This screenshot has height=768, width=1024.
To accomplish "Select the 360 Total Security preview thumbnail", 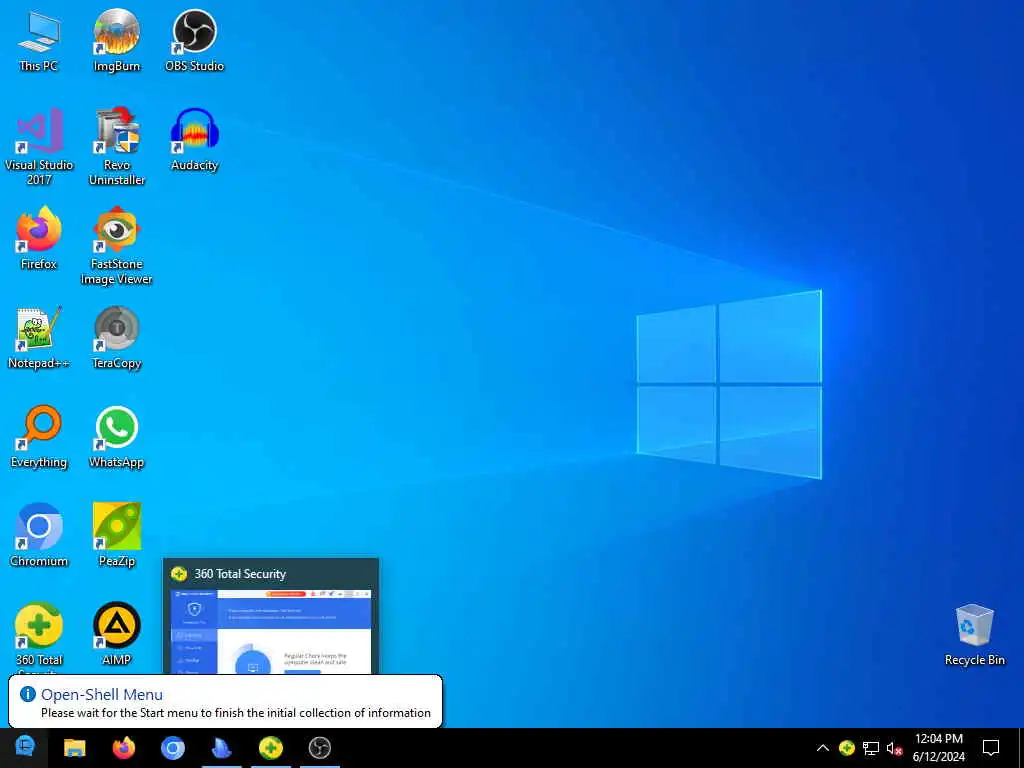I will (x=271, y=632).
